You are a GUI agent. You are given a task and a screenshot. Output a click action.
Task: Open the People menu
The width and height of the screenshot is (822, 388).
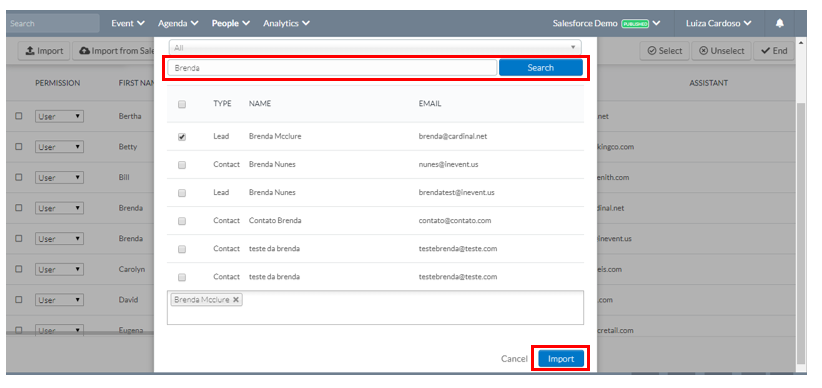tap(231, 23)
